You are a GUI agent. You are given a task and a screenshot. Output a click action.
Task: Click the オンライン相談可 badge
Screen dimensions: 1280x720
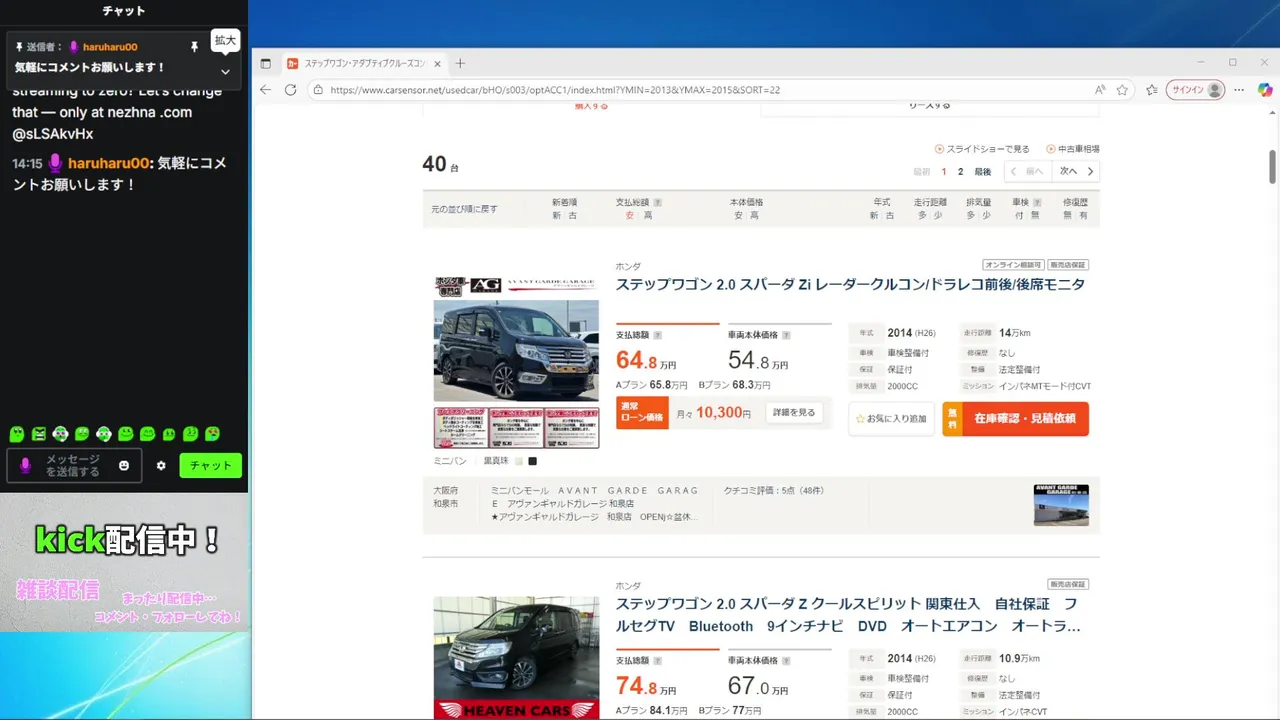tap(1013, 265)
